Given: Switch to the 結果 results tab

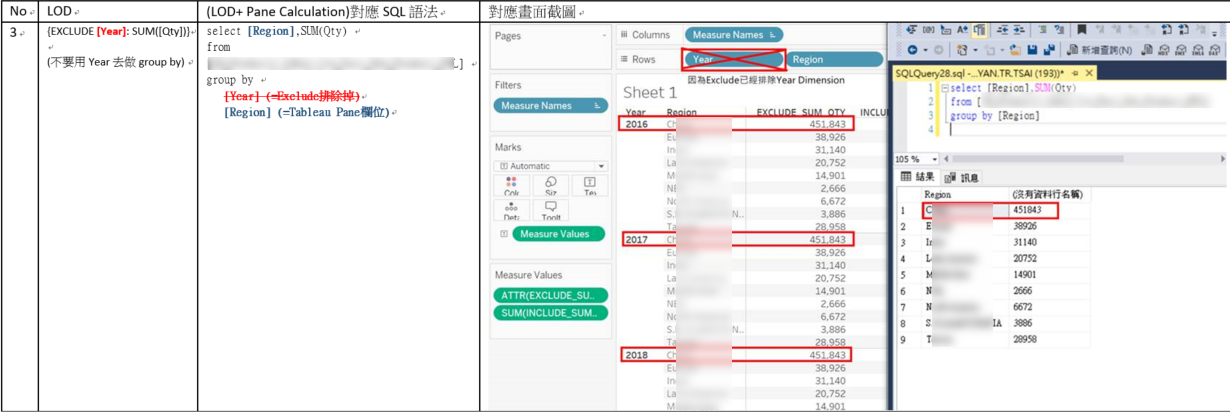Looking at the screenshot, I should (918, 177).
